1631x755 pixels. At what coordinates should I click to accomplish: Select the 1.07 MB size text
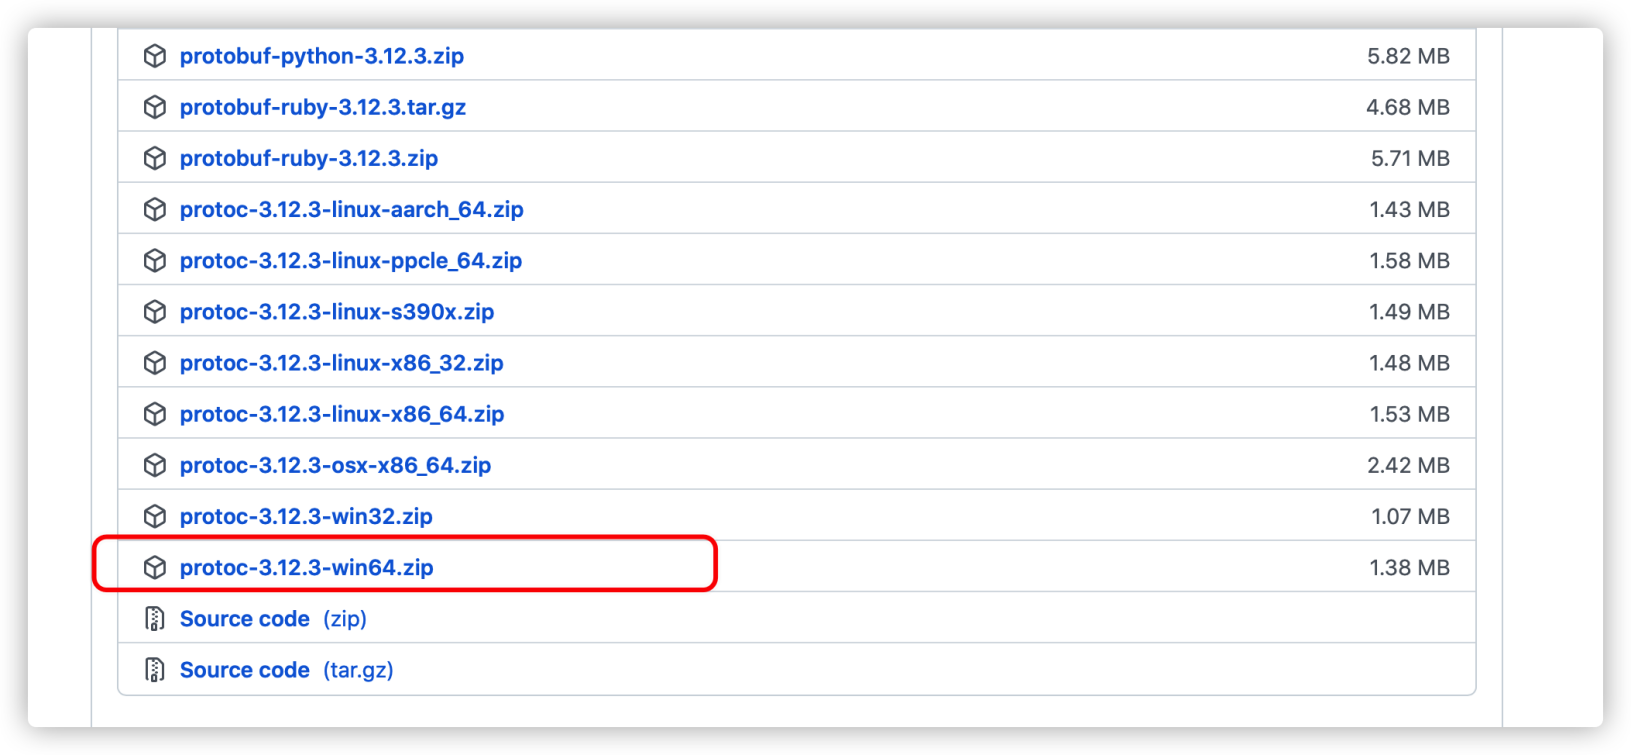click(1410, 516)
